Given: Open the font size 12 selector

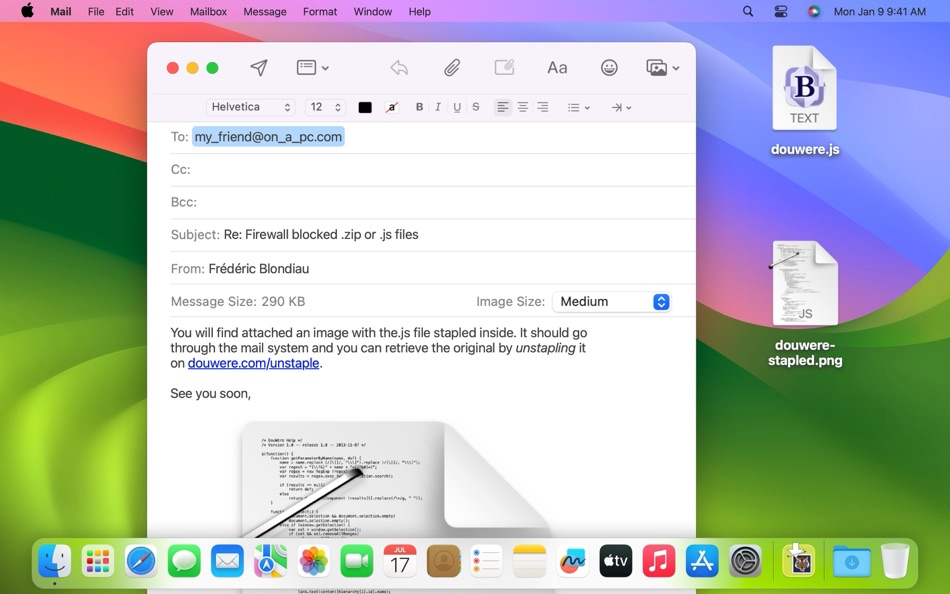Looking at the screenshot, I should click(x=325, y=107).
